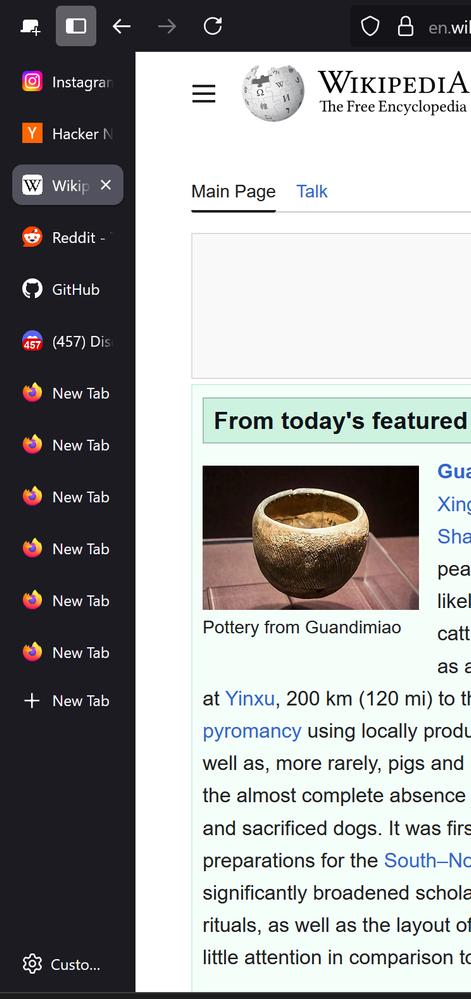This screenshot has height=999, width=471.
Task: Open the Talk page tab
Action: point(312,191)
